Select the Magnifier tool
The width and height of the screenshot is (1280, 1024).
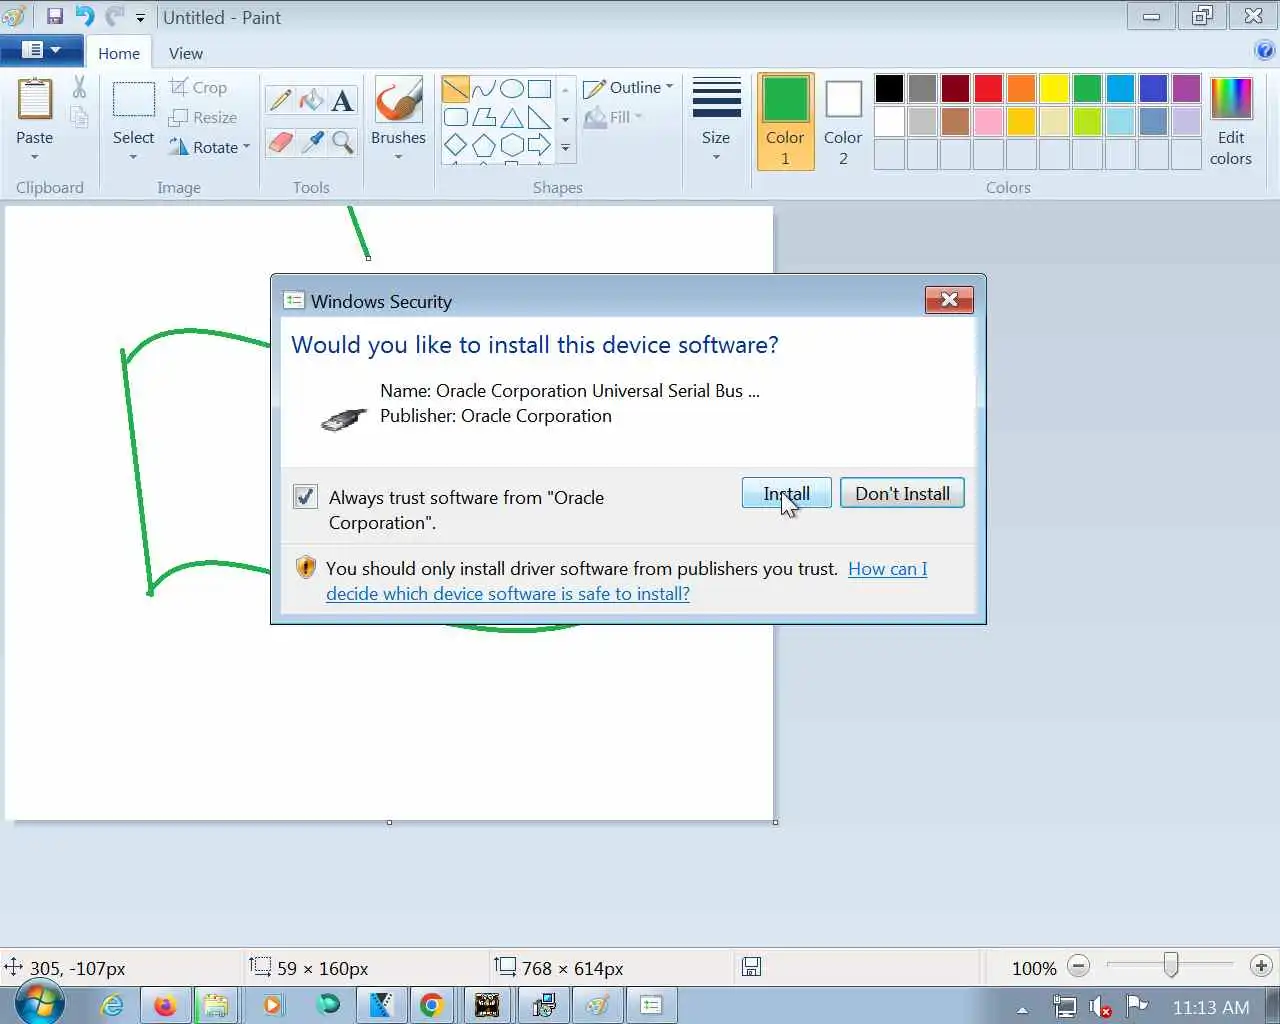(342, 143)
